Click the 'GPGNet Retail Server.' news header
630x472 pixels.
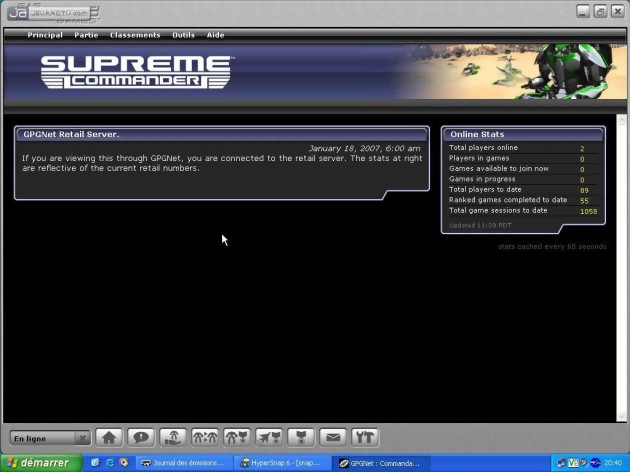(222, 134)
